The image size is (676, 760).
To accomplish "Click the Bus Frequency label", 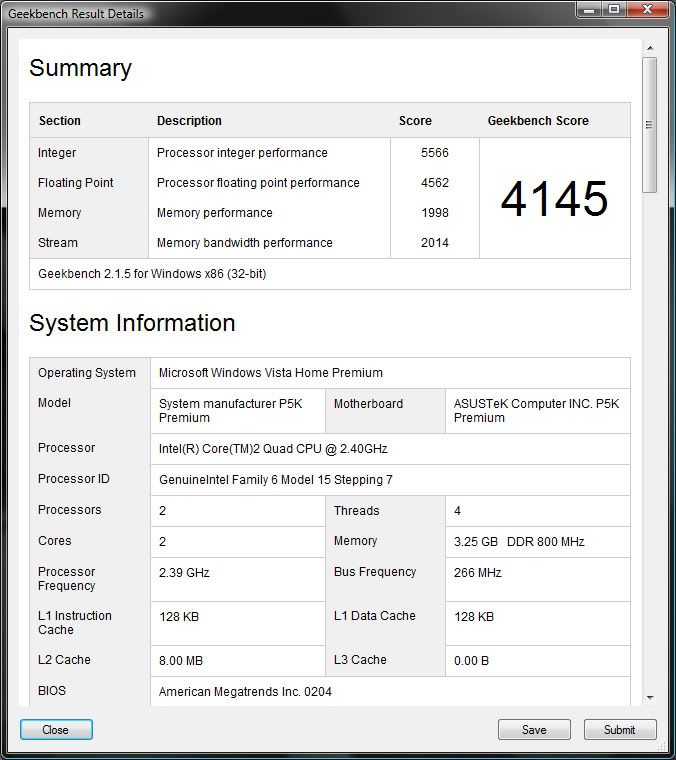I will point(375,572).
